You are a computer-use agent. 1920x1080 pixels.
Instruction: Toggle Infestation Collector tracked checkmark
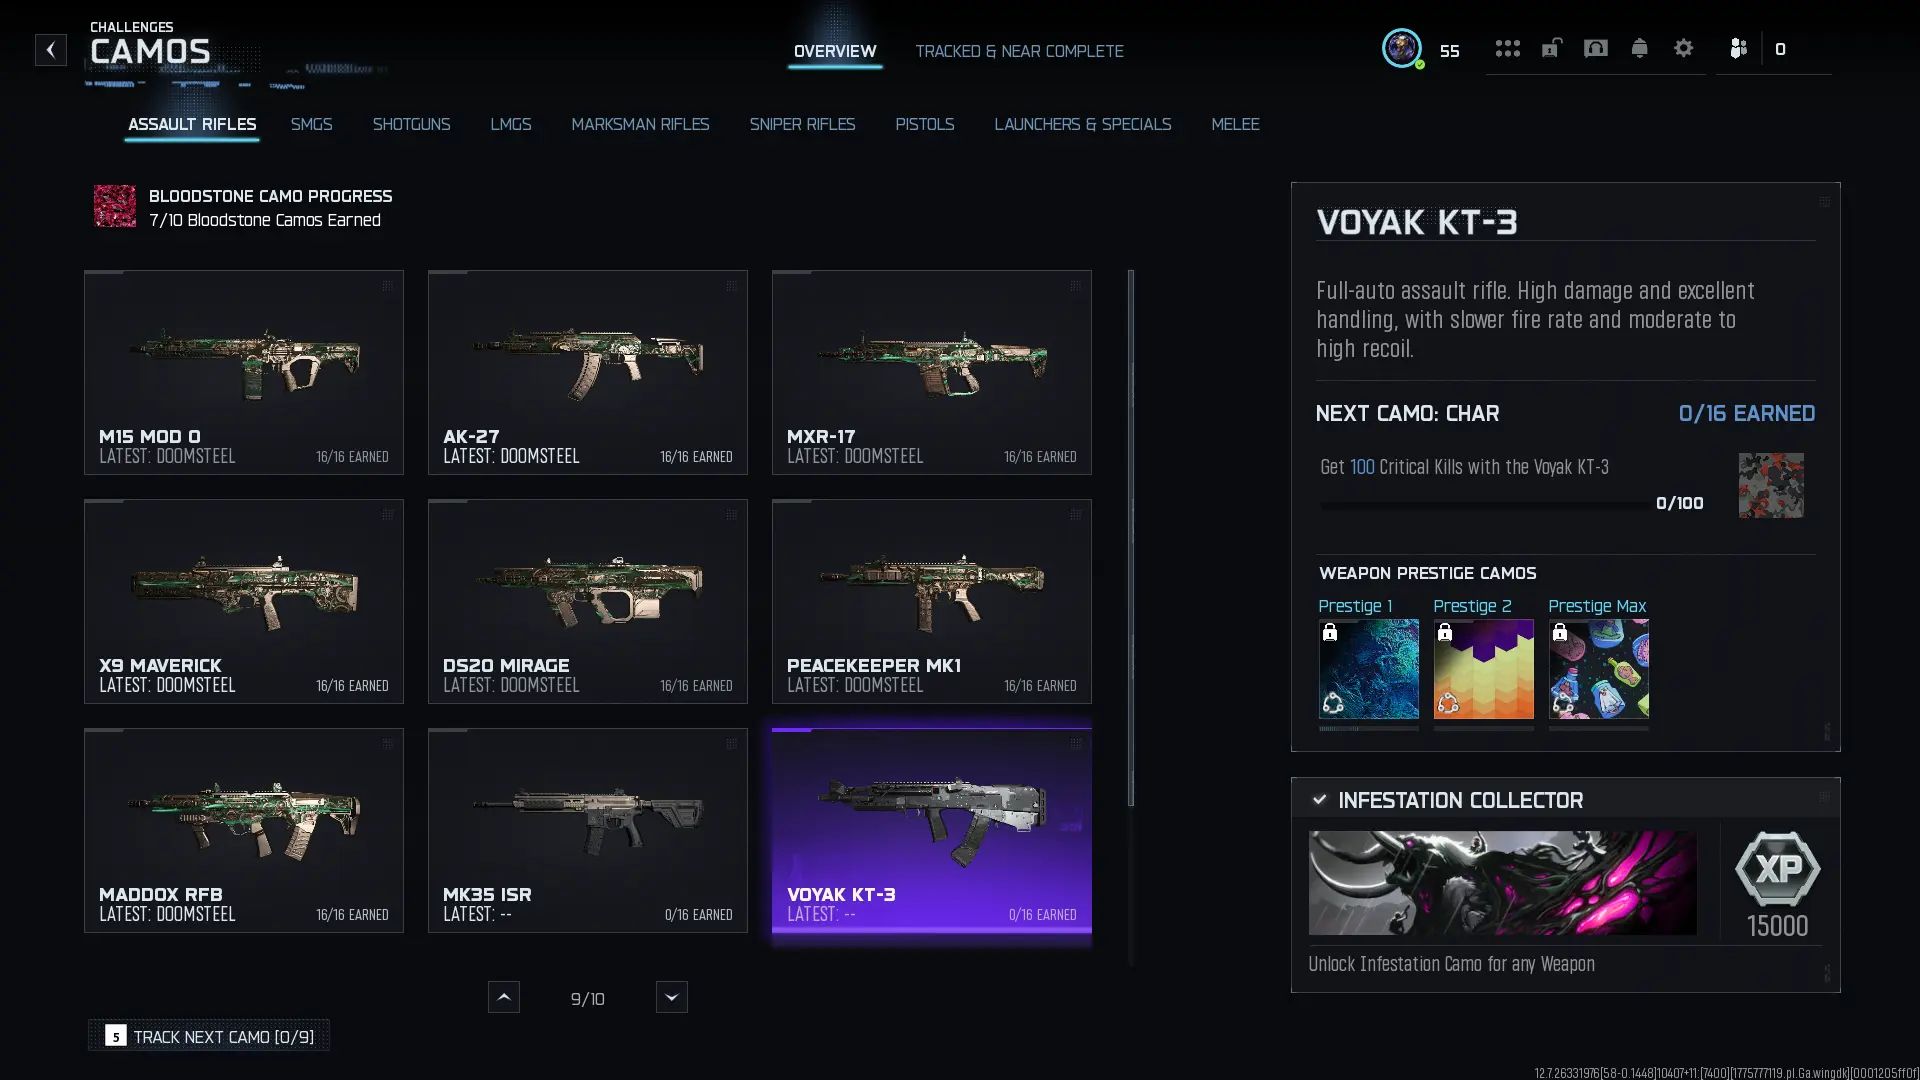[1319, 800]
